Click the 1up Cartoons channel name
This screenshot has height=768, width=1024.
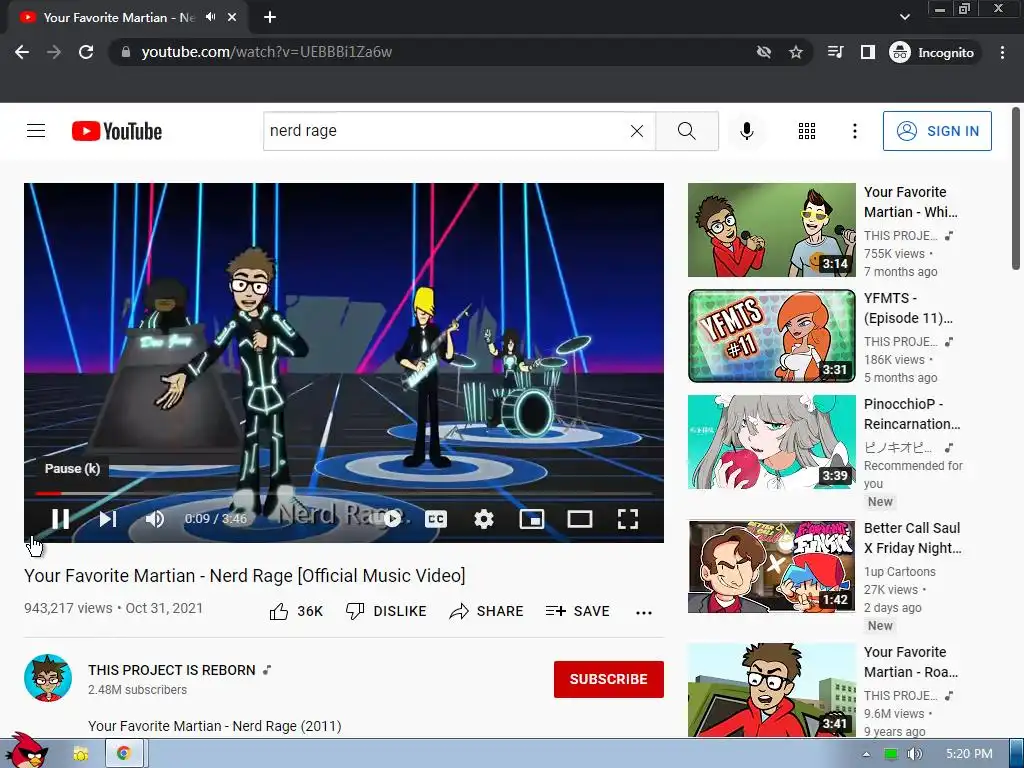coord(900,571)
